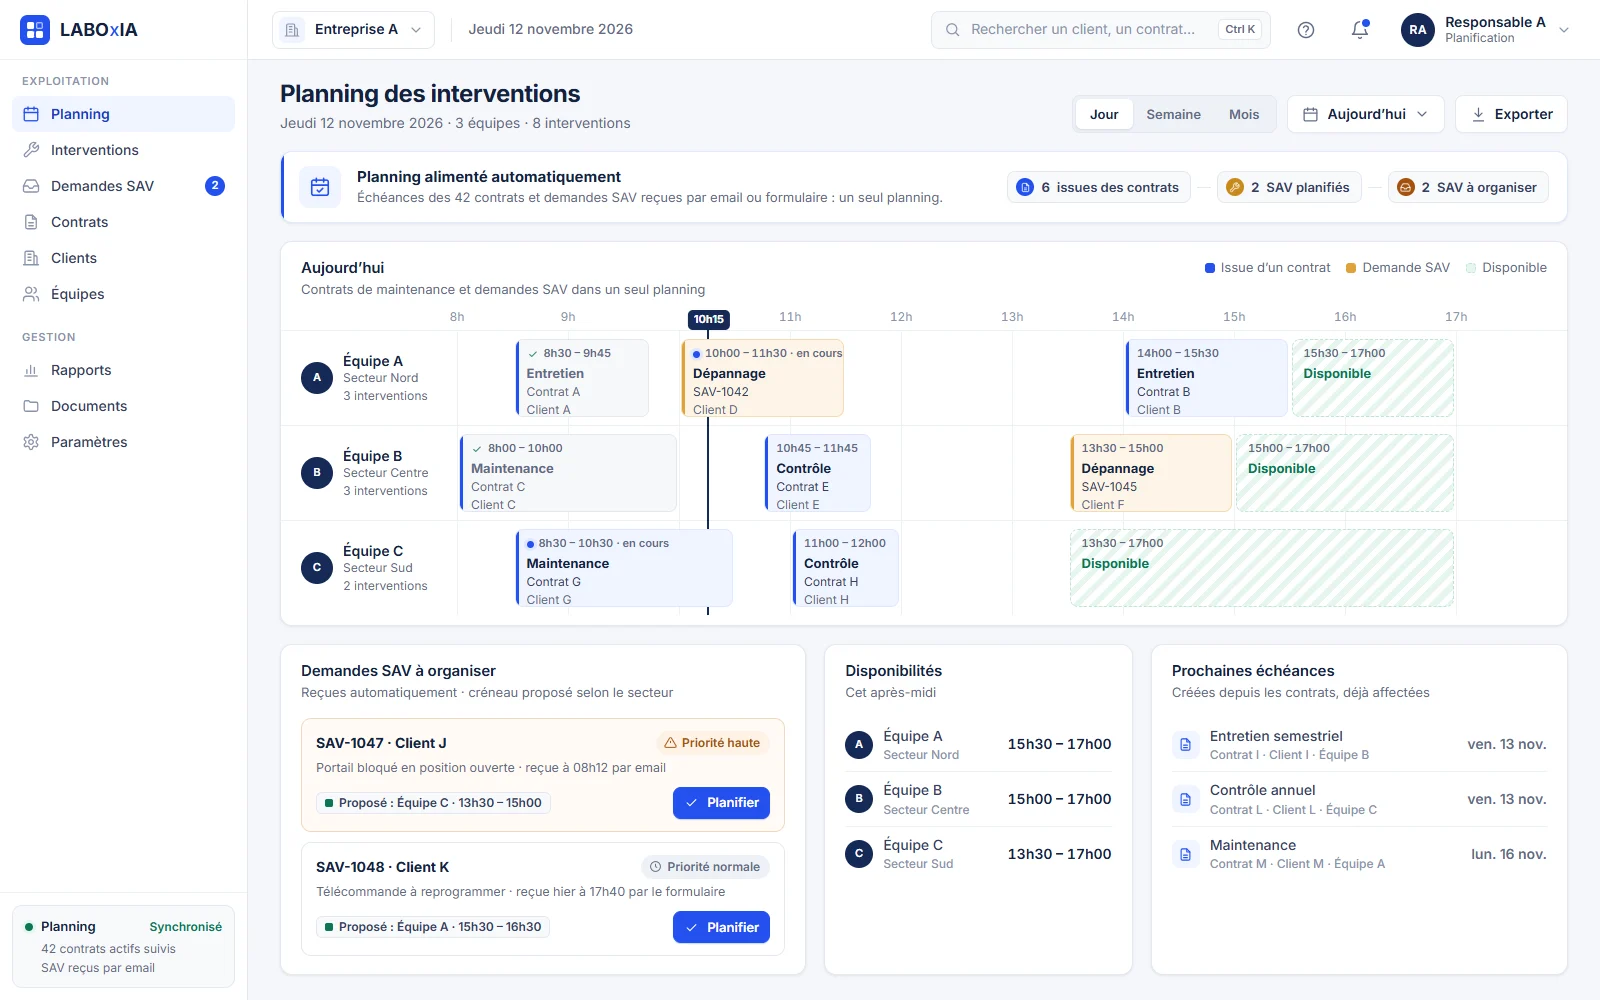Click the 6 issues des contrats chip
The image size is (1600, 1000).
(x=1098, y=187)
